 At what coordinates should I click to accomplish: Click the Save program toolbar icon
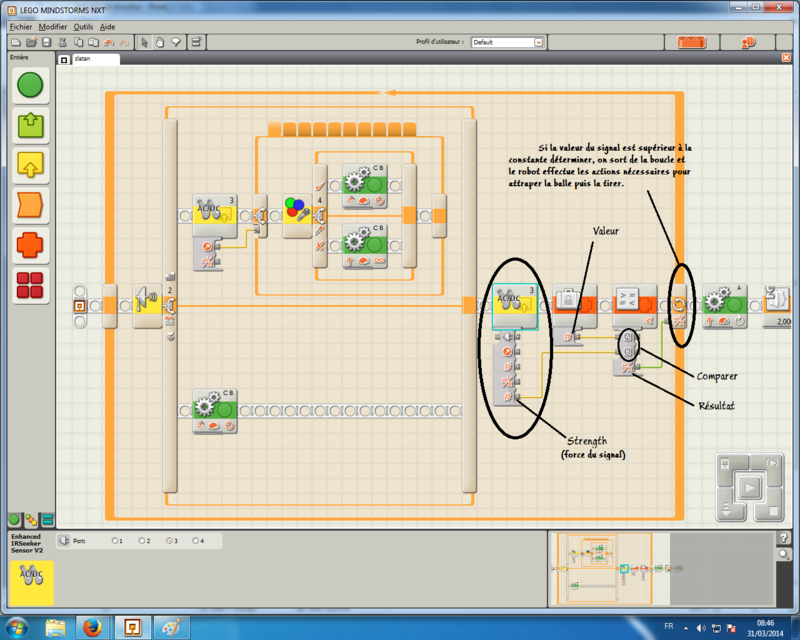coord(47,43)
